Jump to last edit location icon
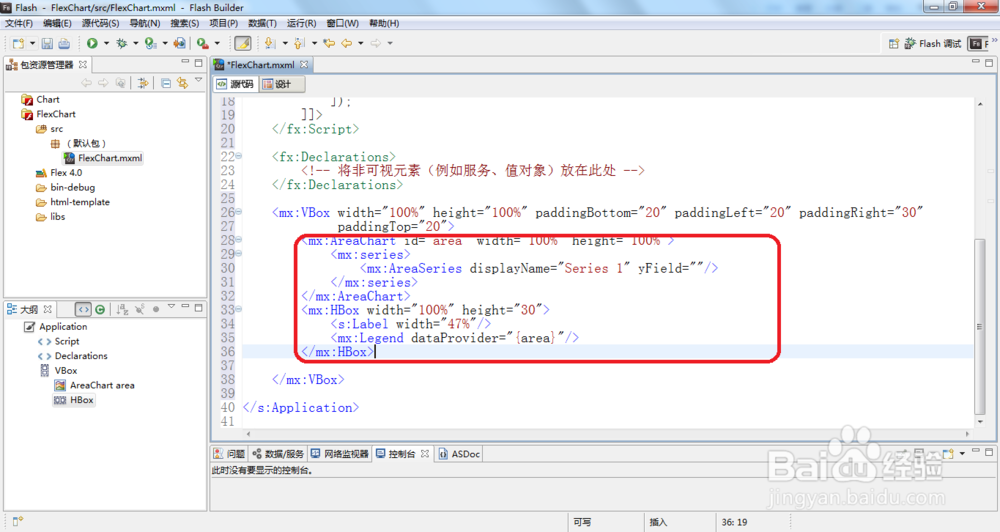 [x=329, y=43]
